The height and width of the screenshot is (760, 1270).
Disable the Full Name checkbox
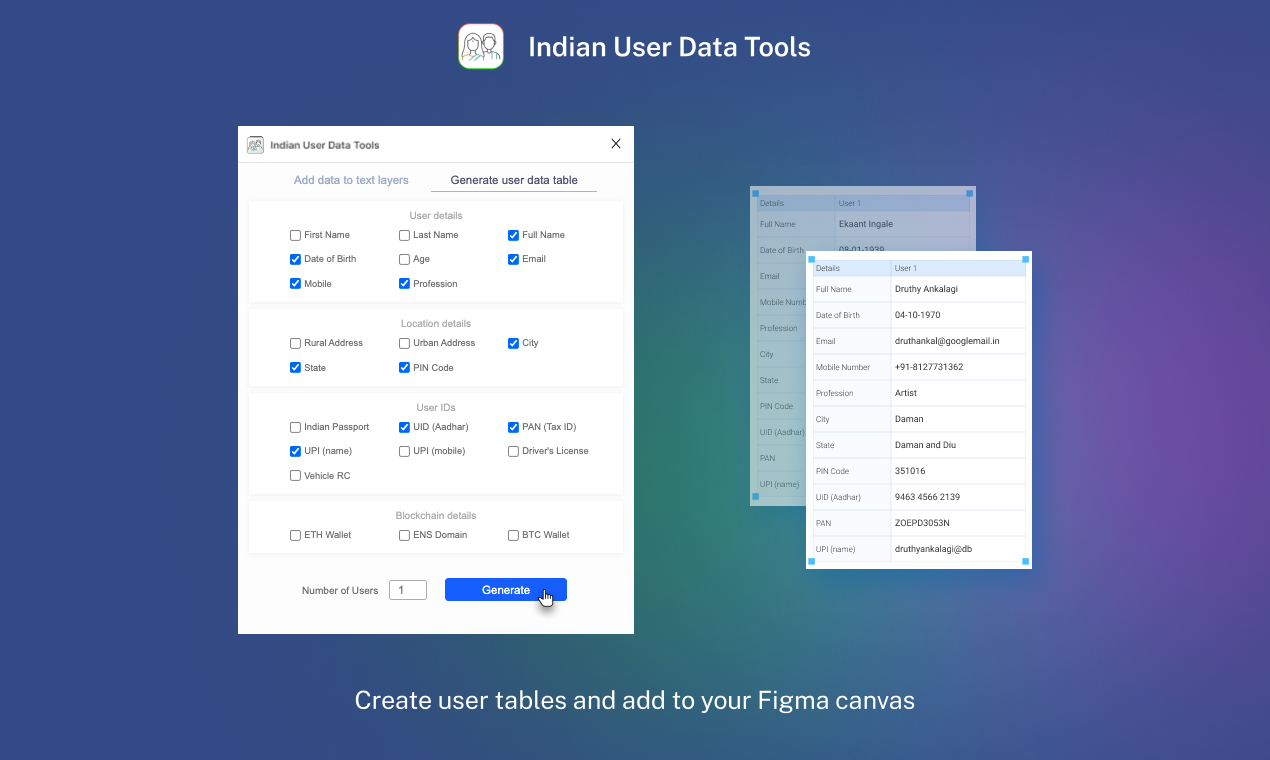point(512,234)
